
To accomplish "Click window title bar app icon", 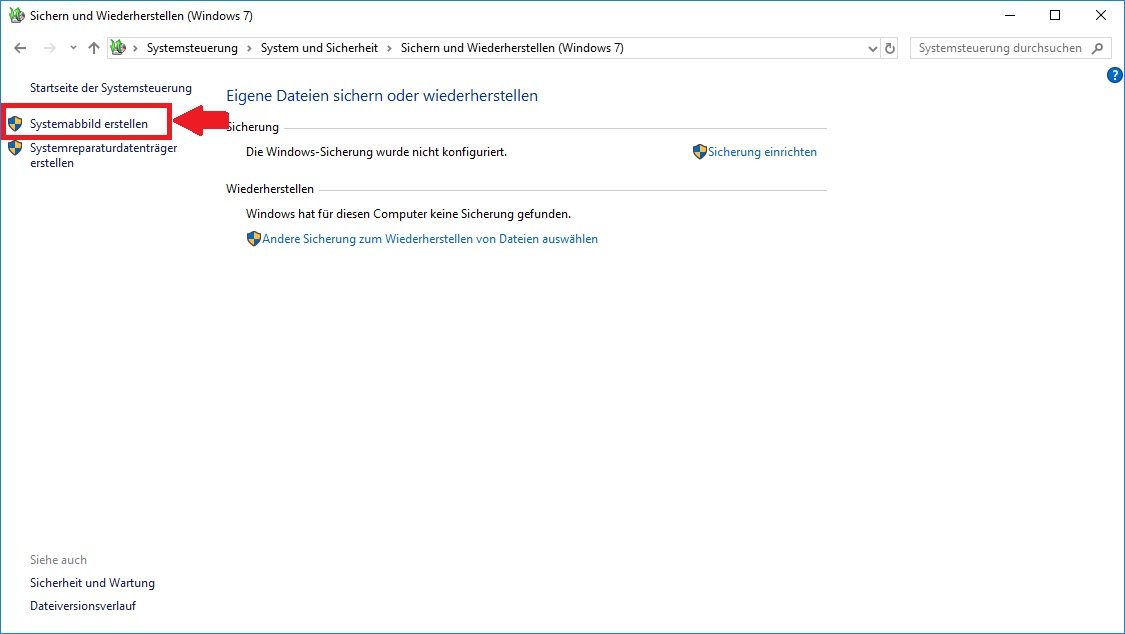I will coord(17,15).
